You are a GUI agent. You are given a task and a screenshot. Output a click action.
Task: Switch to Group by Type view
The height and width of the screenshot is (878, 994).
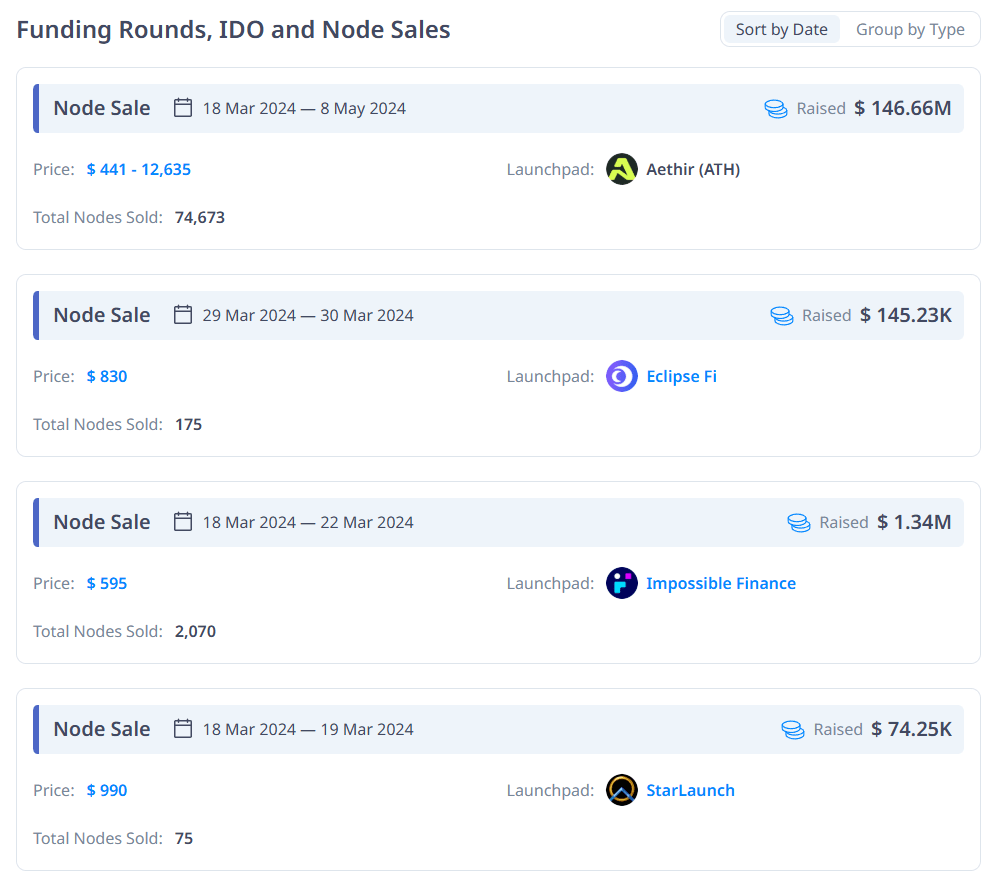coord(910,29)
